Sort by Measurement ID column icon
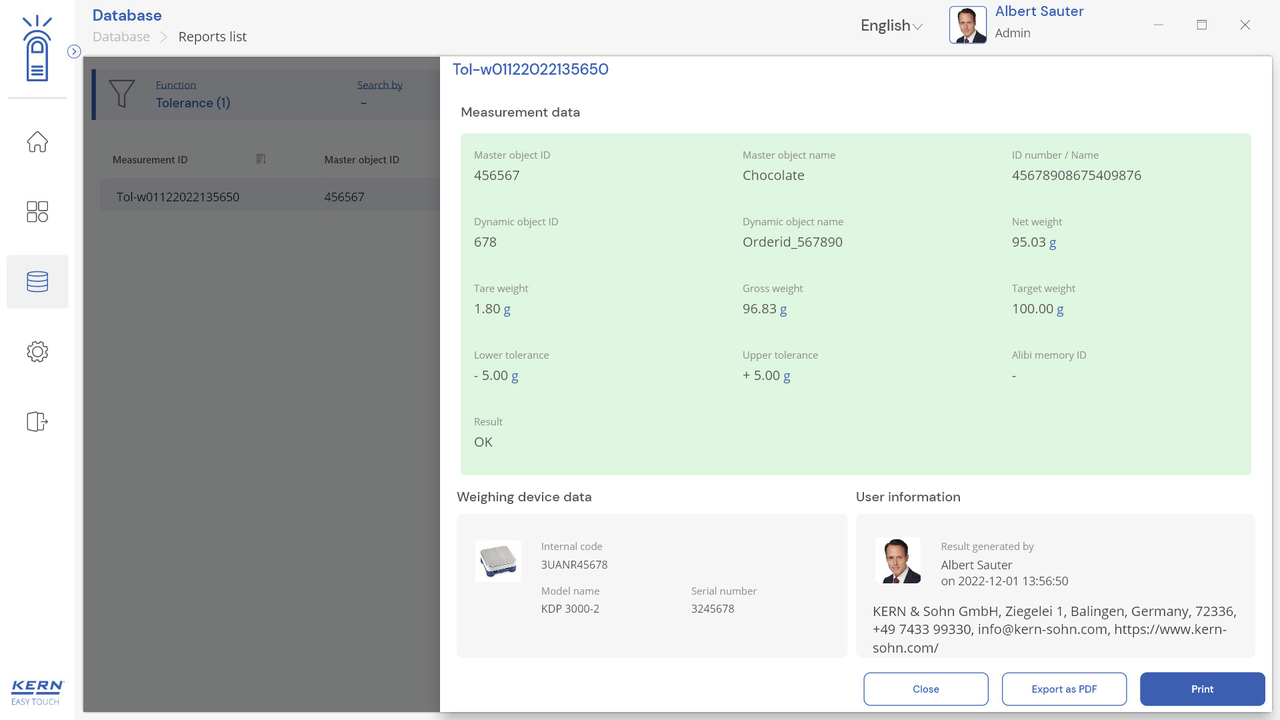1280x720 pixels. [x=261, y=159]
